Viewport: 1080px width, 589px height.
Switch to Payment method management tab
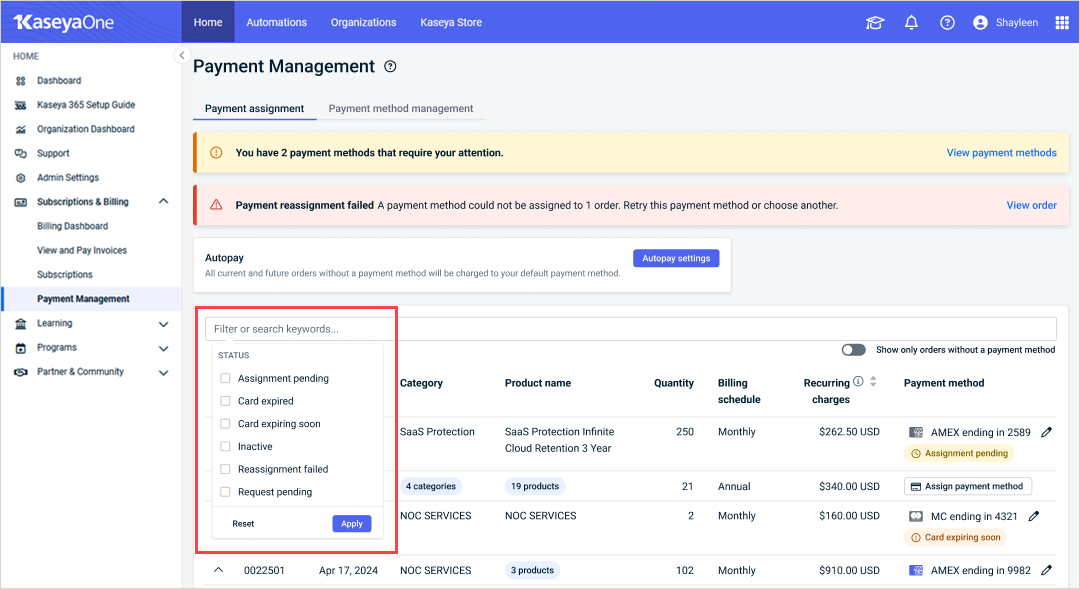pyautogui.click(x=401, y=108)
